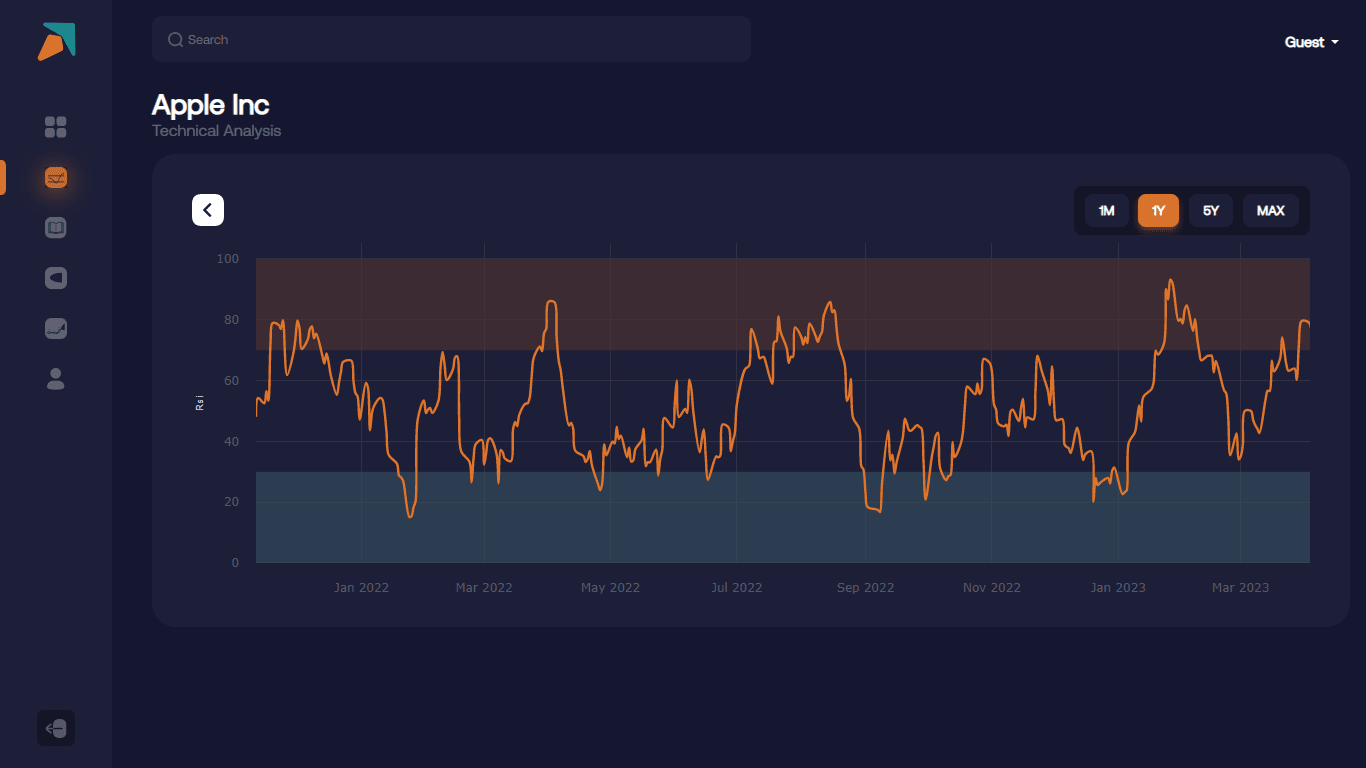Viewport: 1366px width, 768px height.
Task: Click the Technical Analysis subtitle
Action: 216,131
